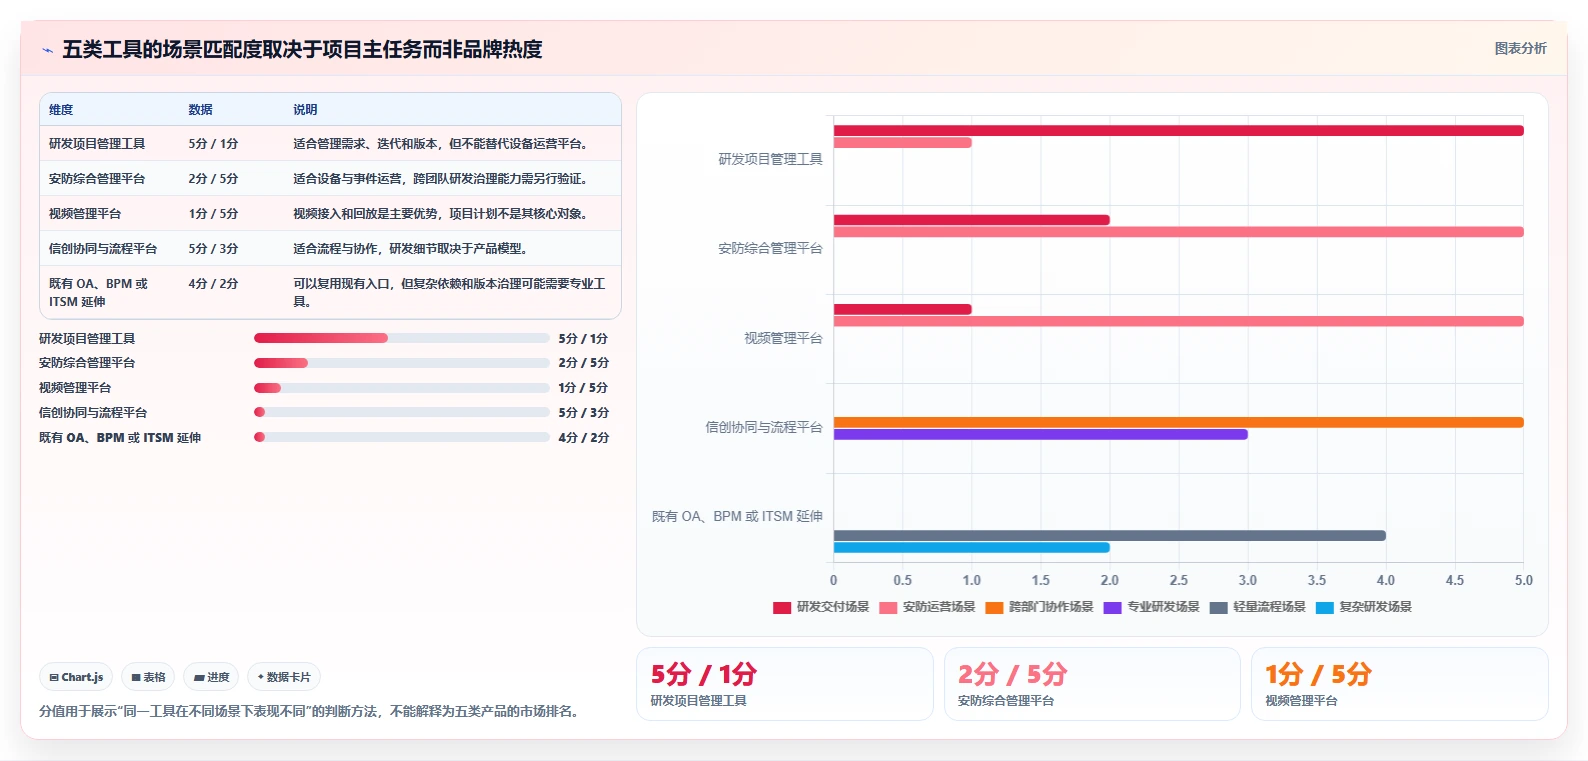Click the 信创协同与流程平台 progress bar

pyautogui.click(x=402, y=412)
